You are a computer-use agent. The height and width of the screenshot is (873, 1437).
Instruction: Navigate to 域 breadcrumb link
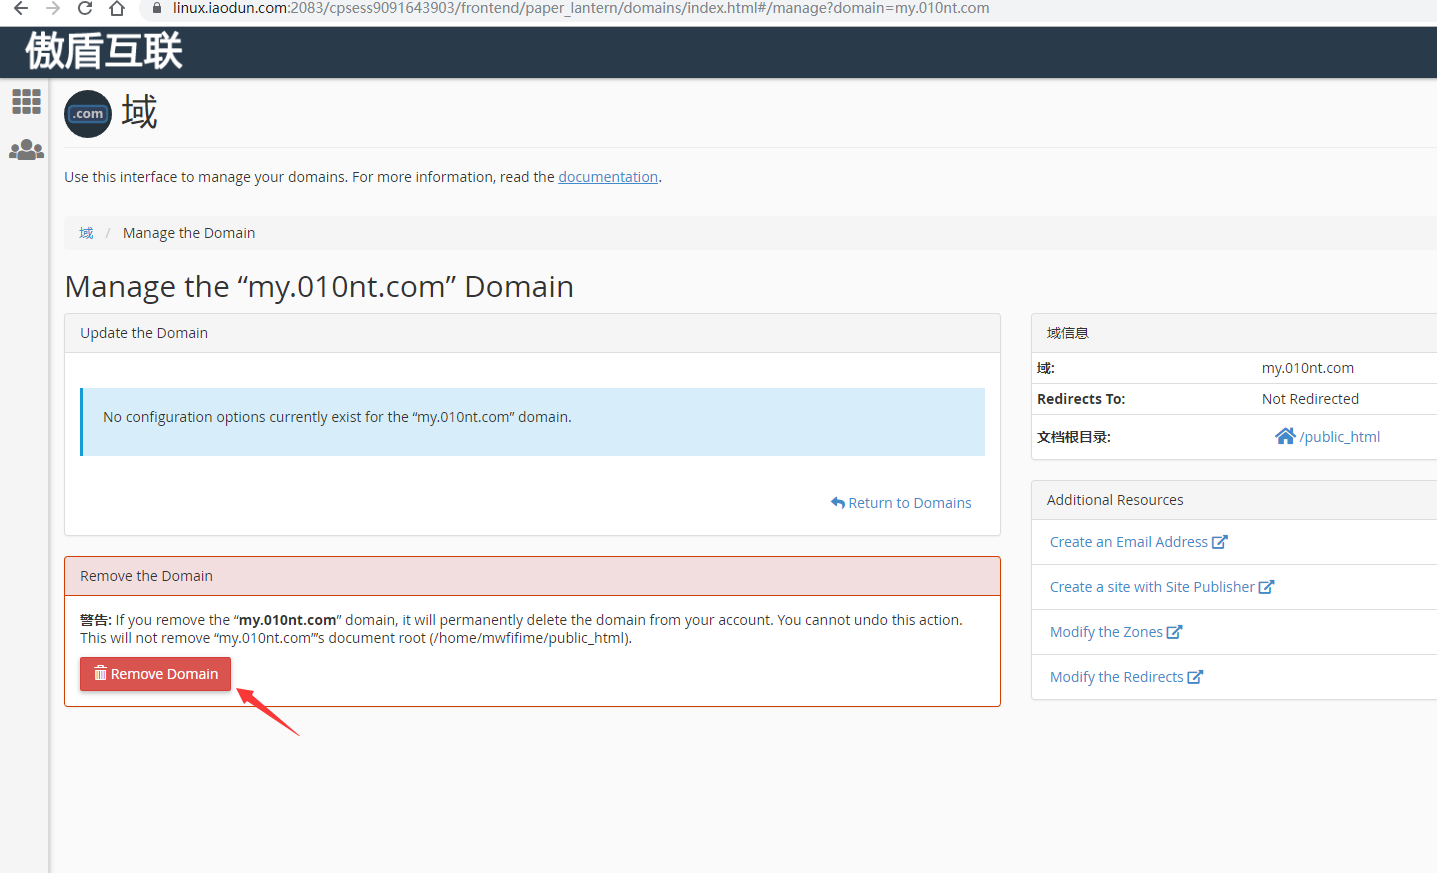[x=86, y=233]
